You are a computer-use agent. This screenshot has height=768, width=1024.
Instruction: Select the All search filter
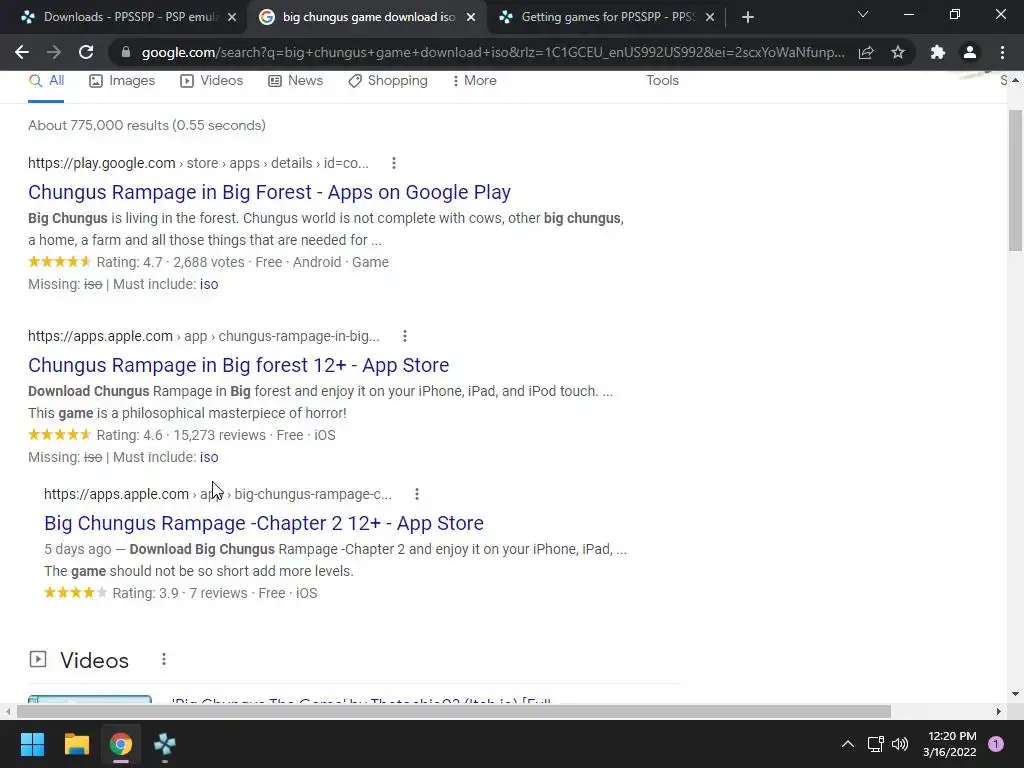point(46,80)
